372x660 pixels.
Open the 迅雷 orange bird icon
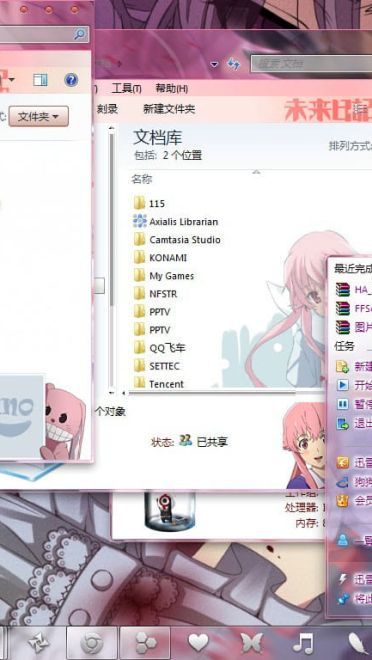tap(343, 463)
